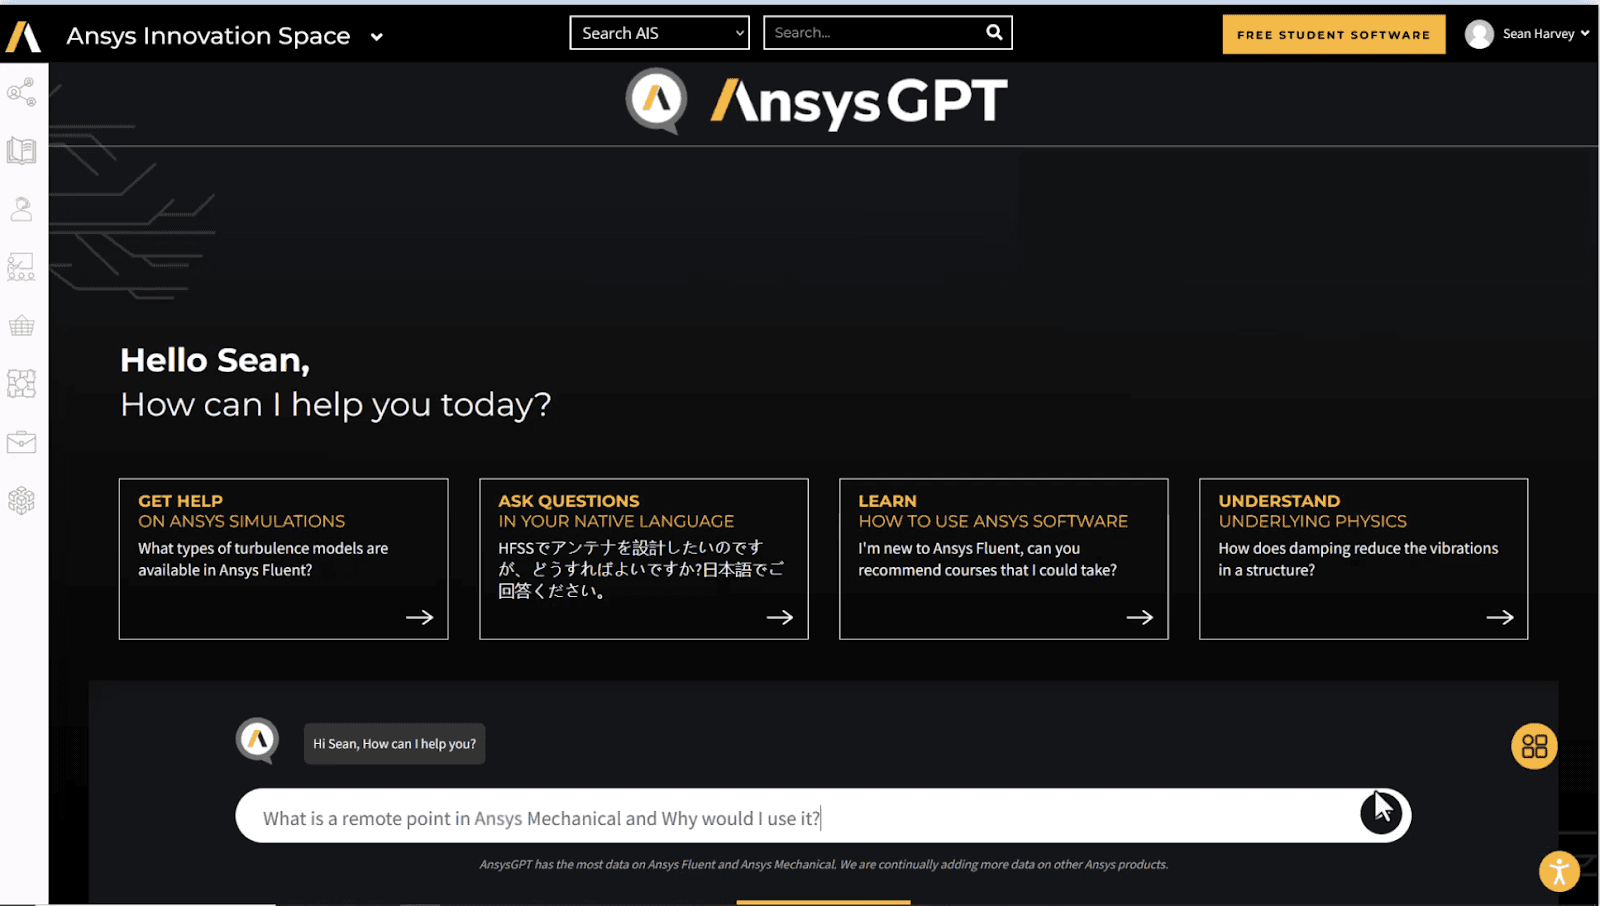Open the briefcase sidebar icon
Screen dimensions: 1600x906
point(22,442)
